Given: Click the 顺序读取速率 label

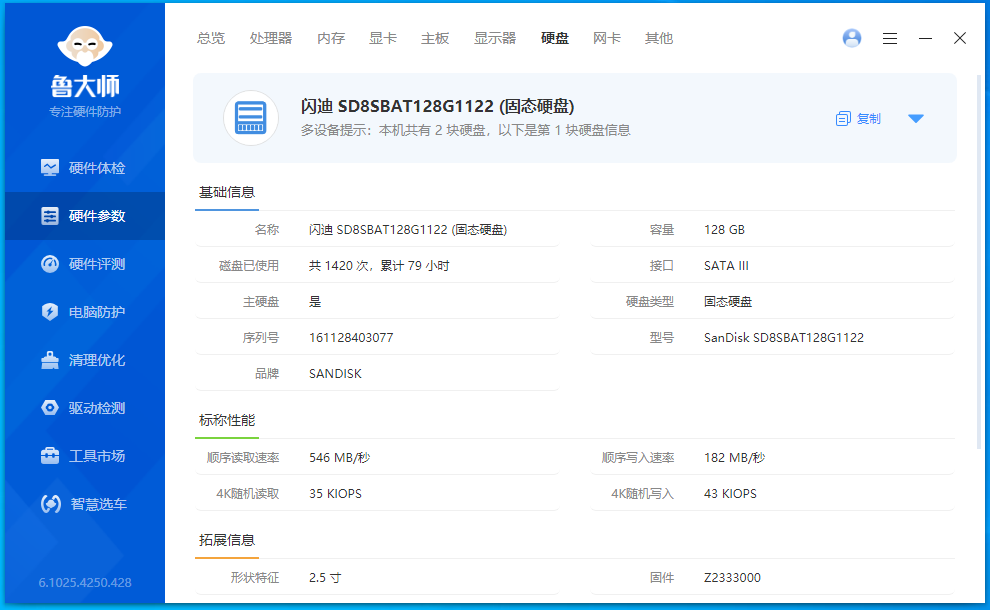Looking at the screenshot, I should point(243,458).
